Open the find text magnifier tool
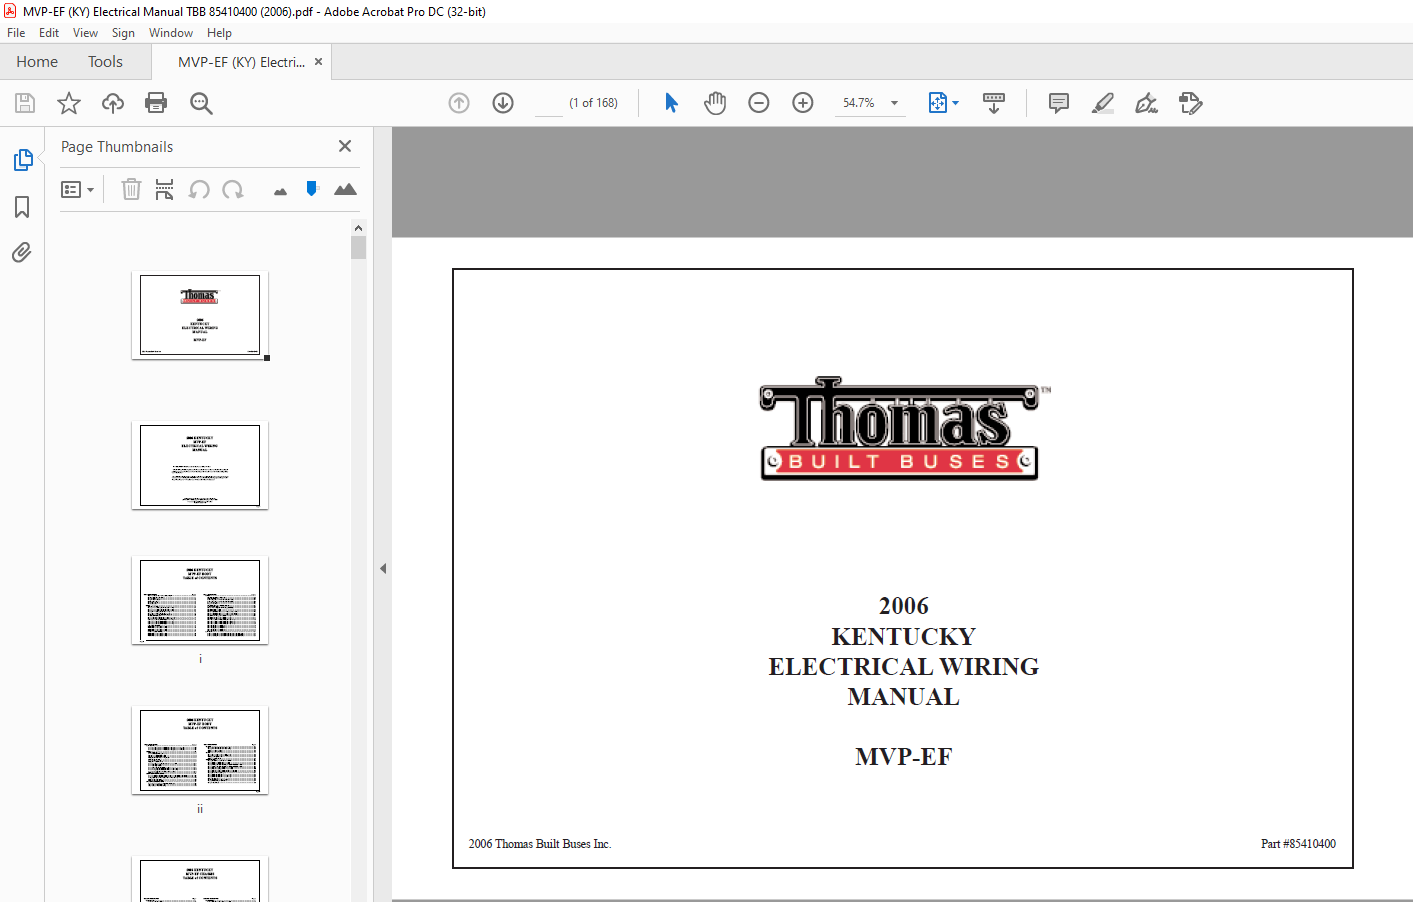This screenshot has width=1413, height=902. pyautogui.click(x=201, y=103)
